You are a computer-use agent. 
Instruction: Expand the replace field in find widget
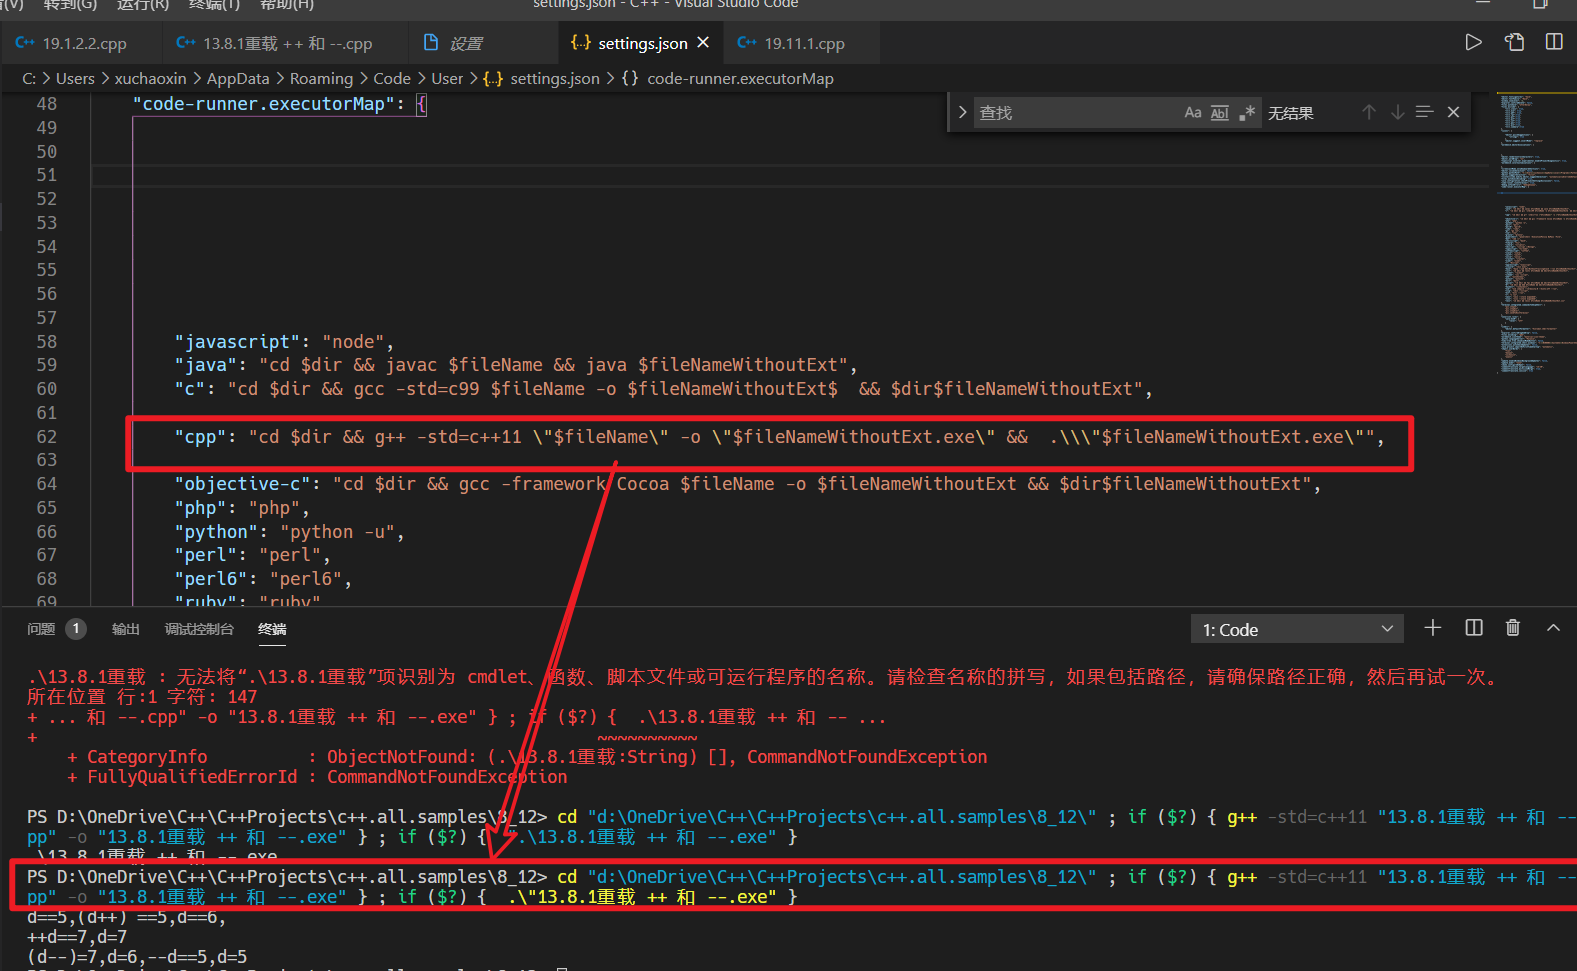(x=962, y=113)
